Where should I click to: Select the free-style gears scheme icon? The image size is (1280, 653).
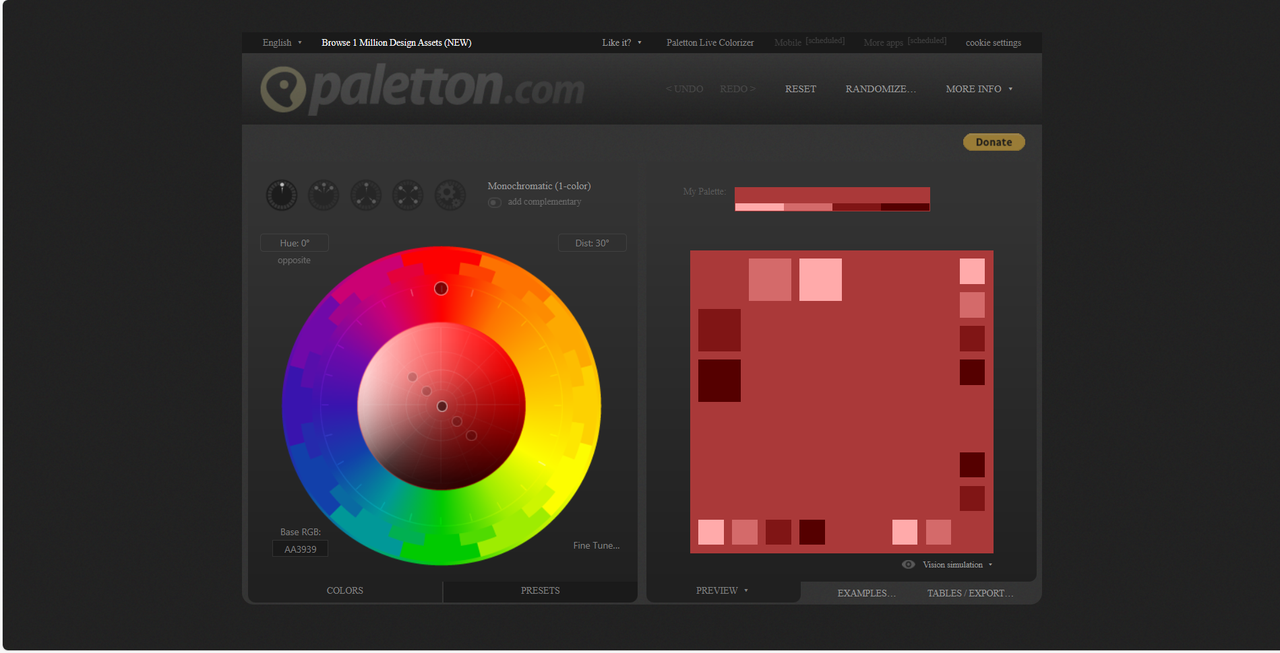point(450,194)
